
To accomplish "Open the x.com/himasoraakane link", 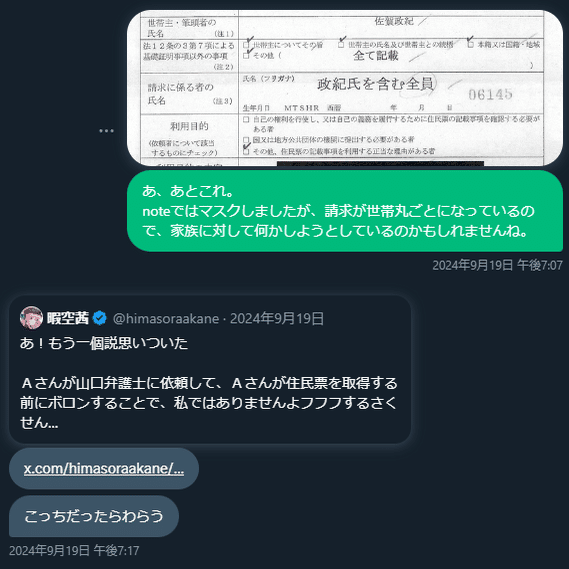I will click(104, 468).
